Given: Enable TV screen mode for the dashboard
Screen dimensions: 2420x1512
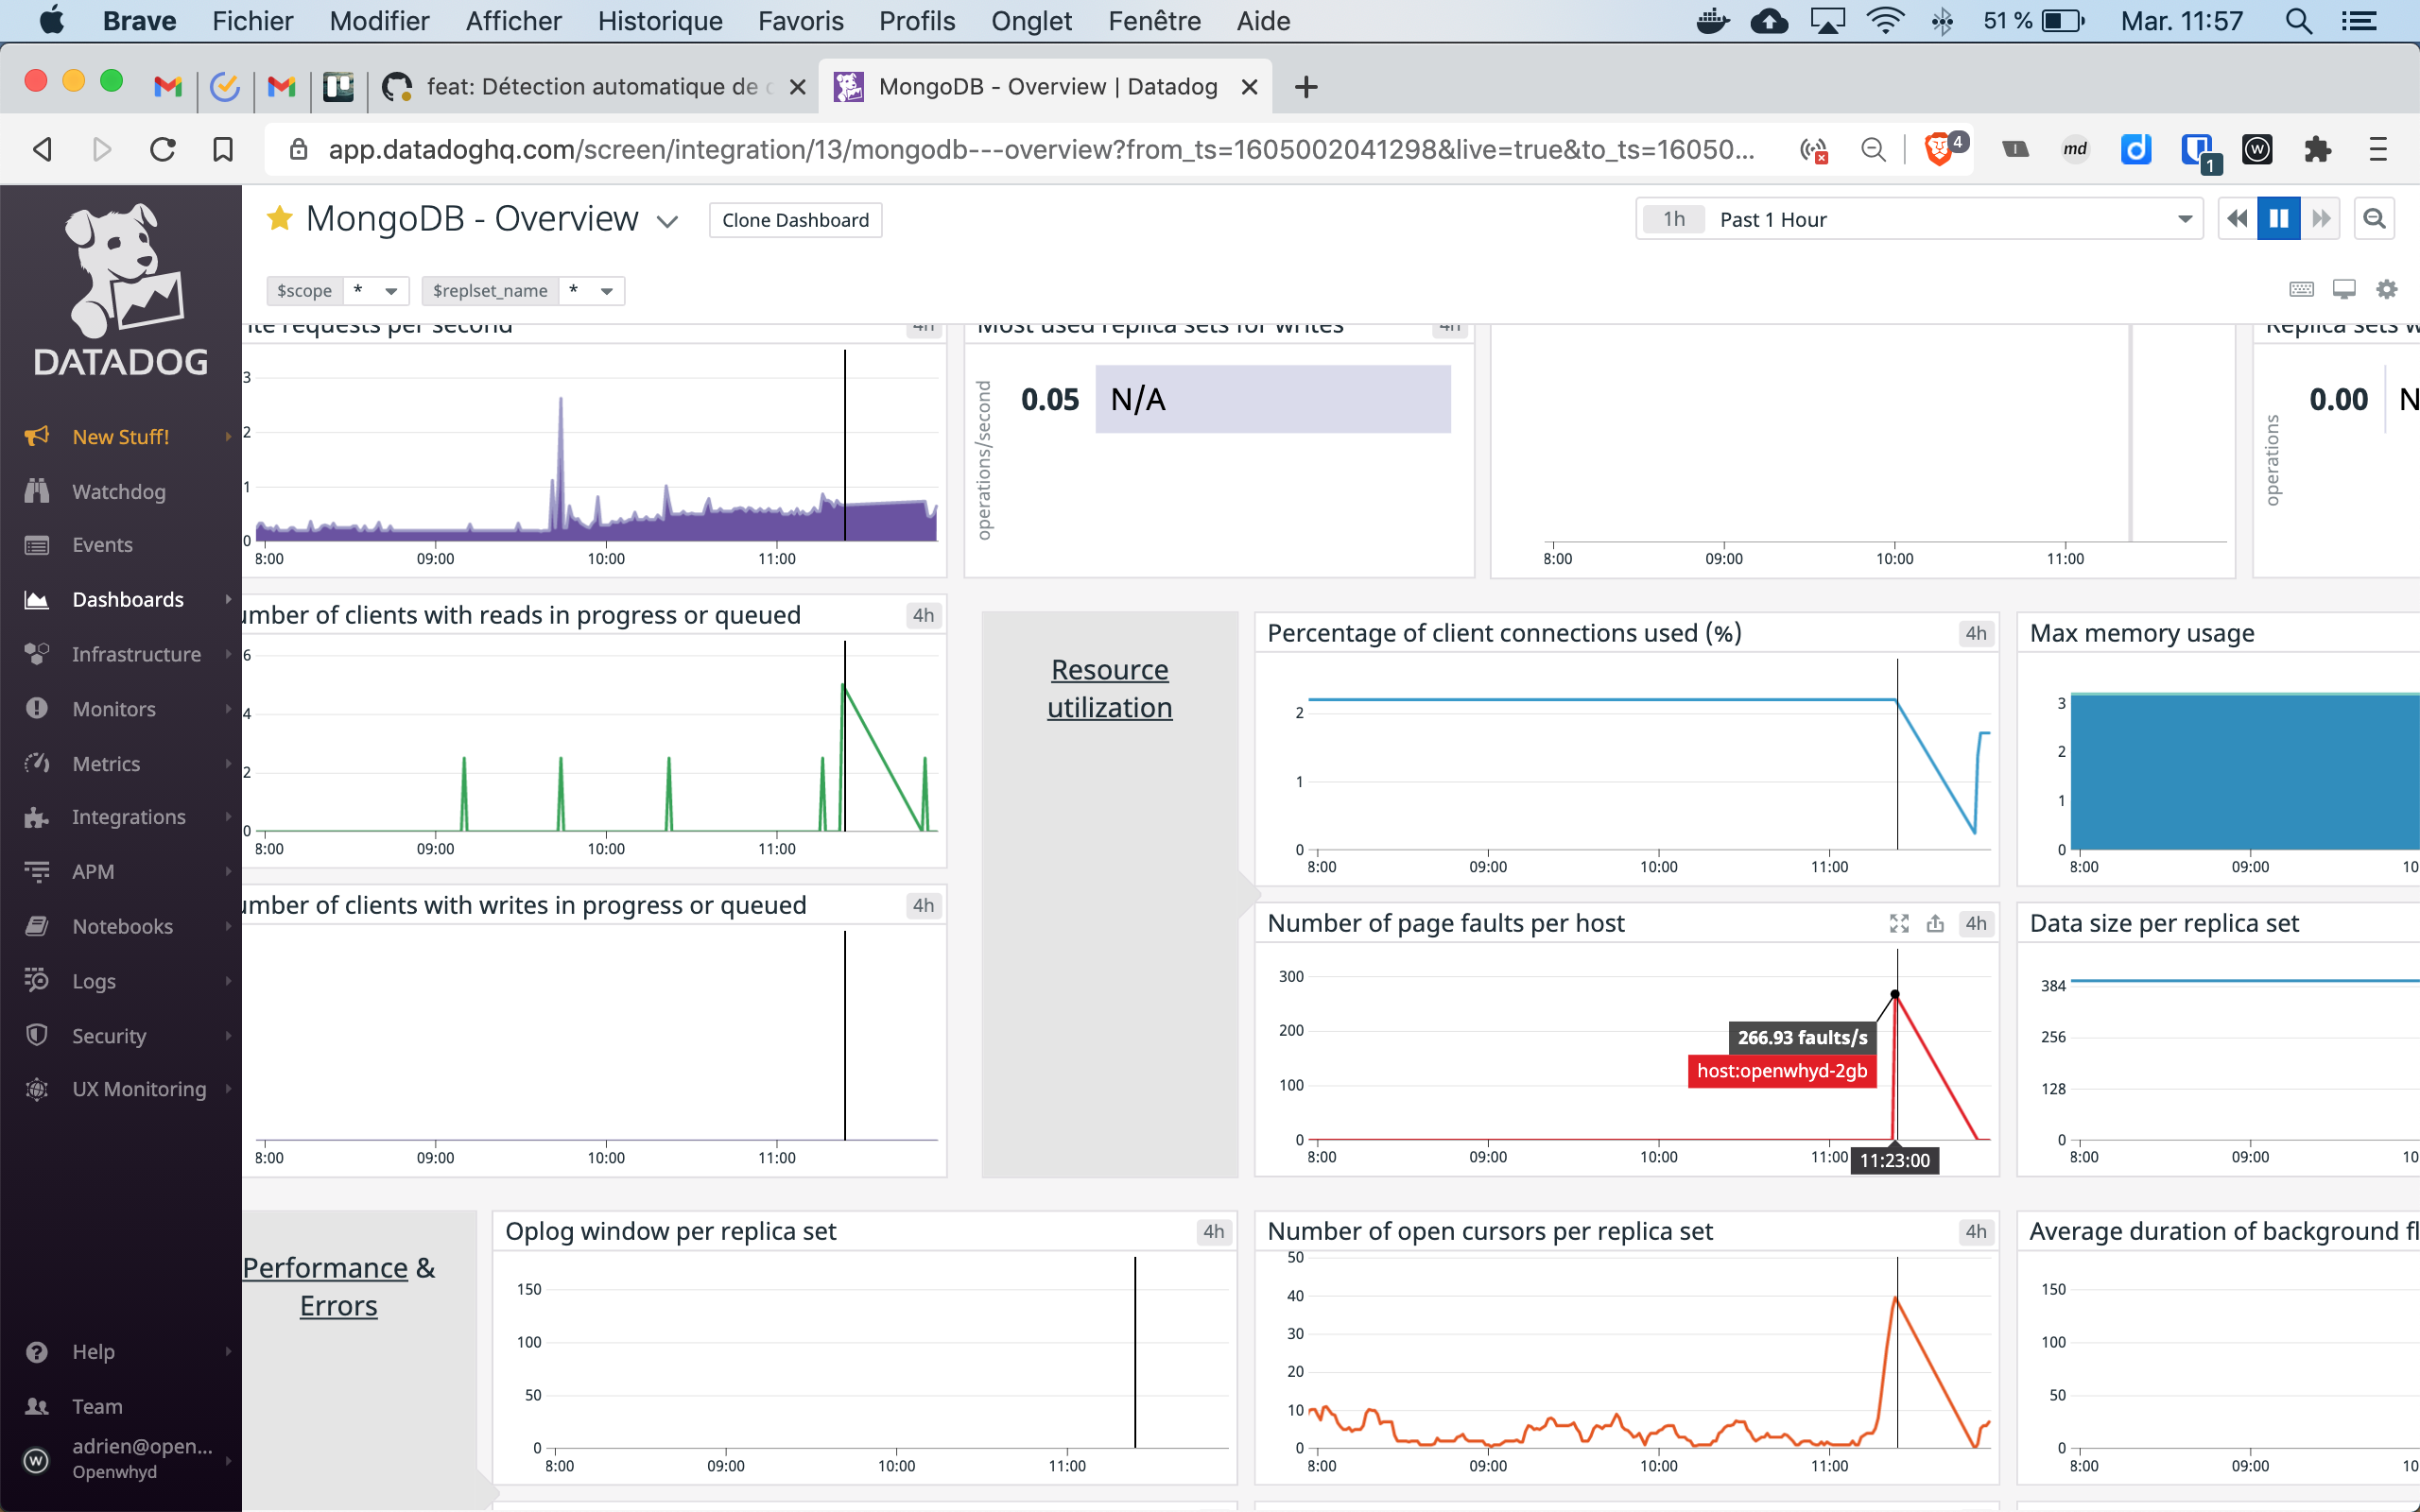Looking at the screenshot, I should (2344, 289).
